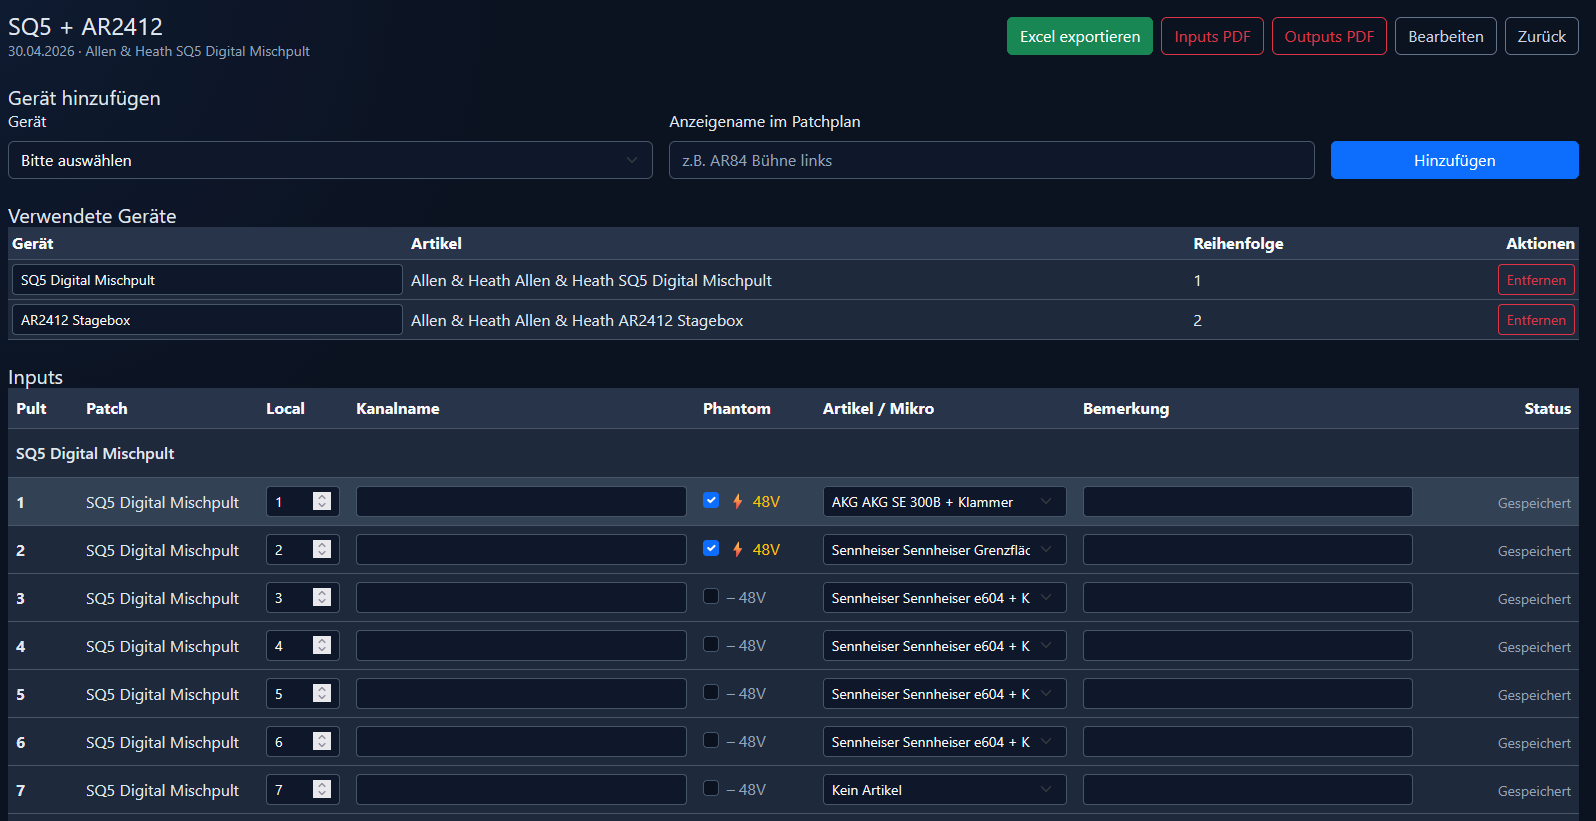Add device with the Hinzufügen button
The height and width of the screenshot is (821, 1596).
click(x=1455, y=160)
